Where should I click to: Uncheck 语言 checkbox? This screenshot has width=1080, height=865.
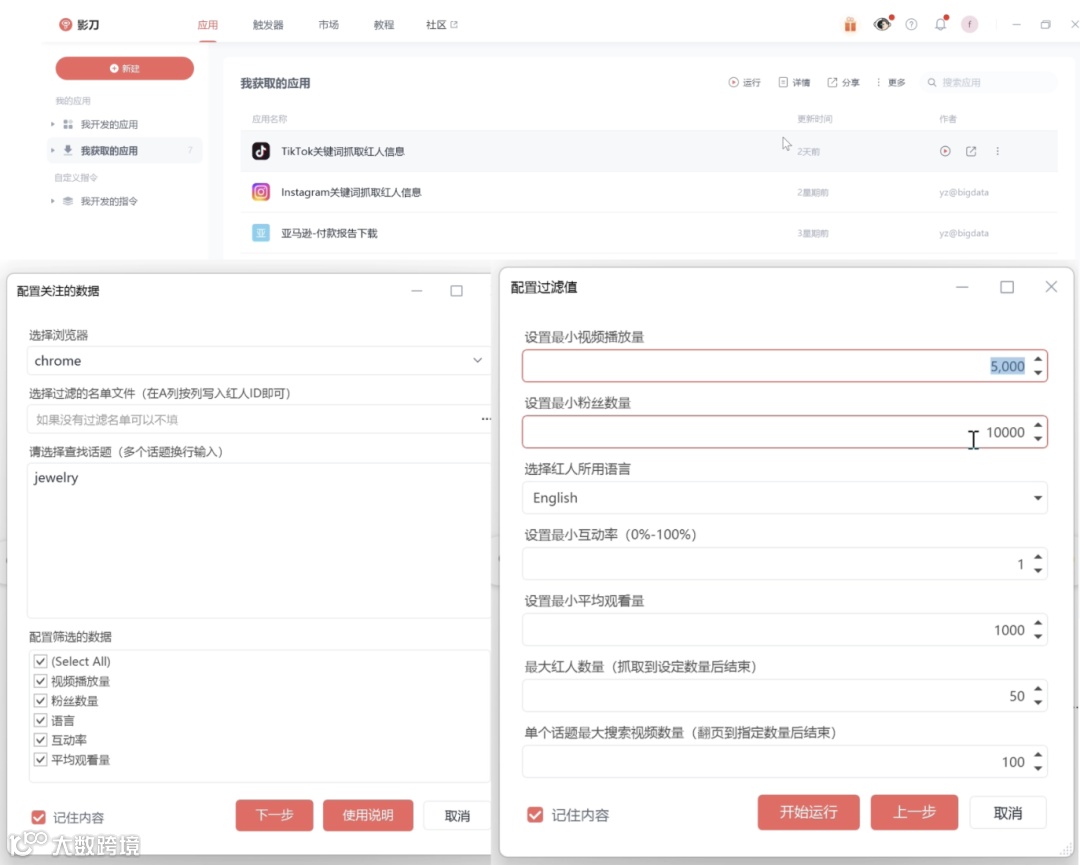pyautogui.click(x=41, y=720)
